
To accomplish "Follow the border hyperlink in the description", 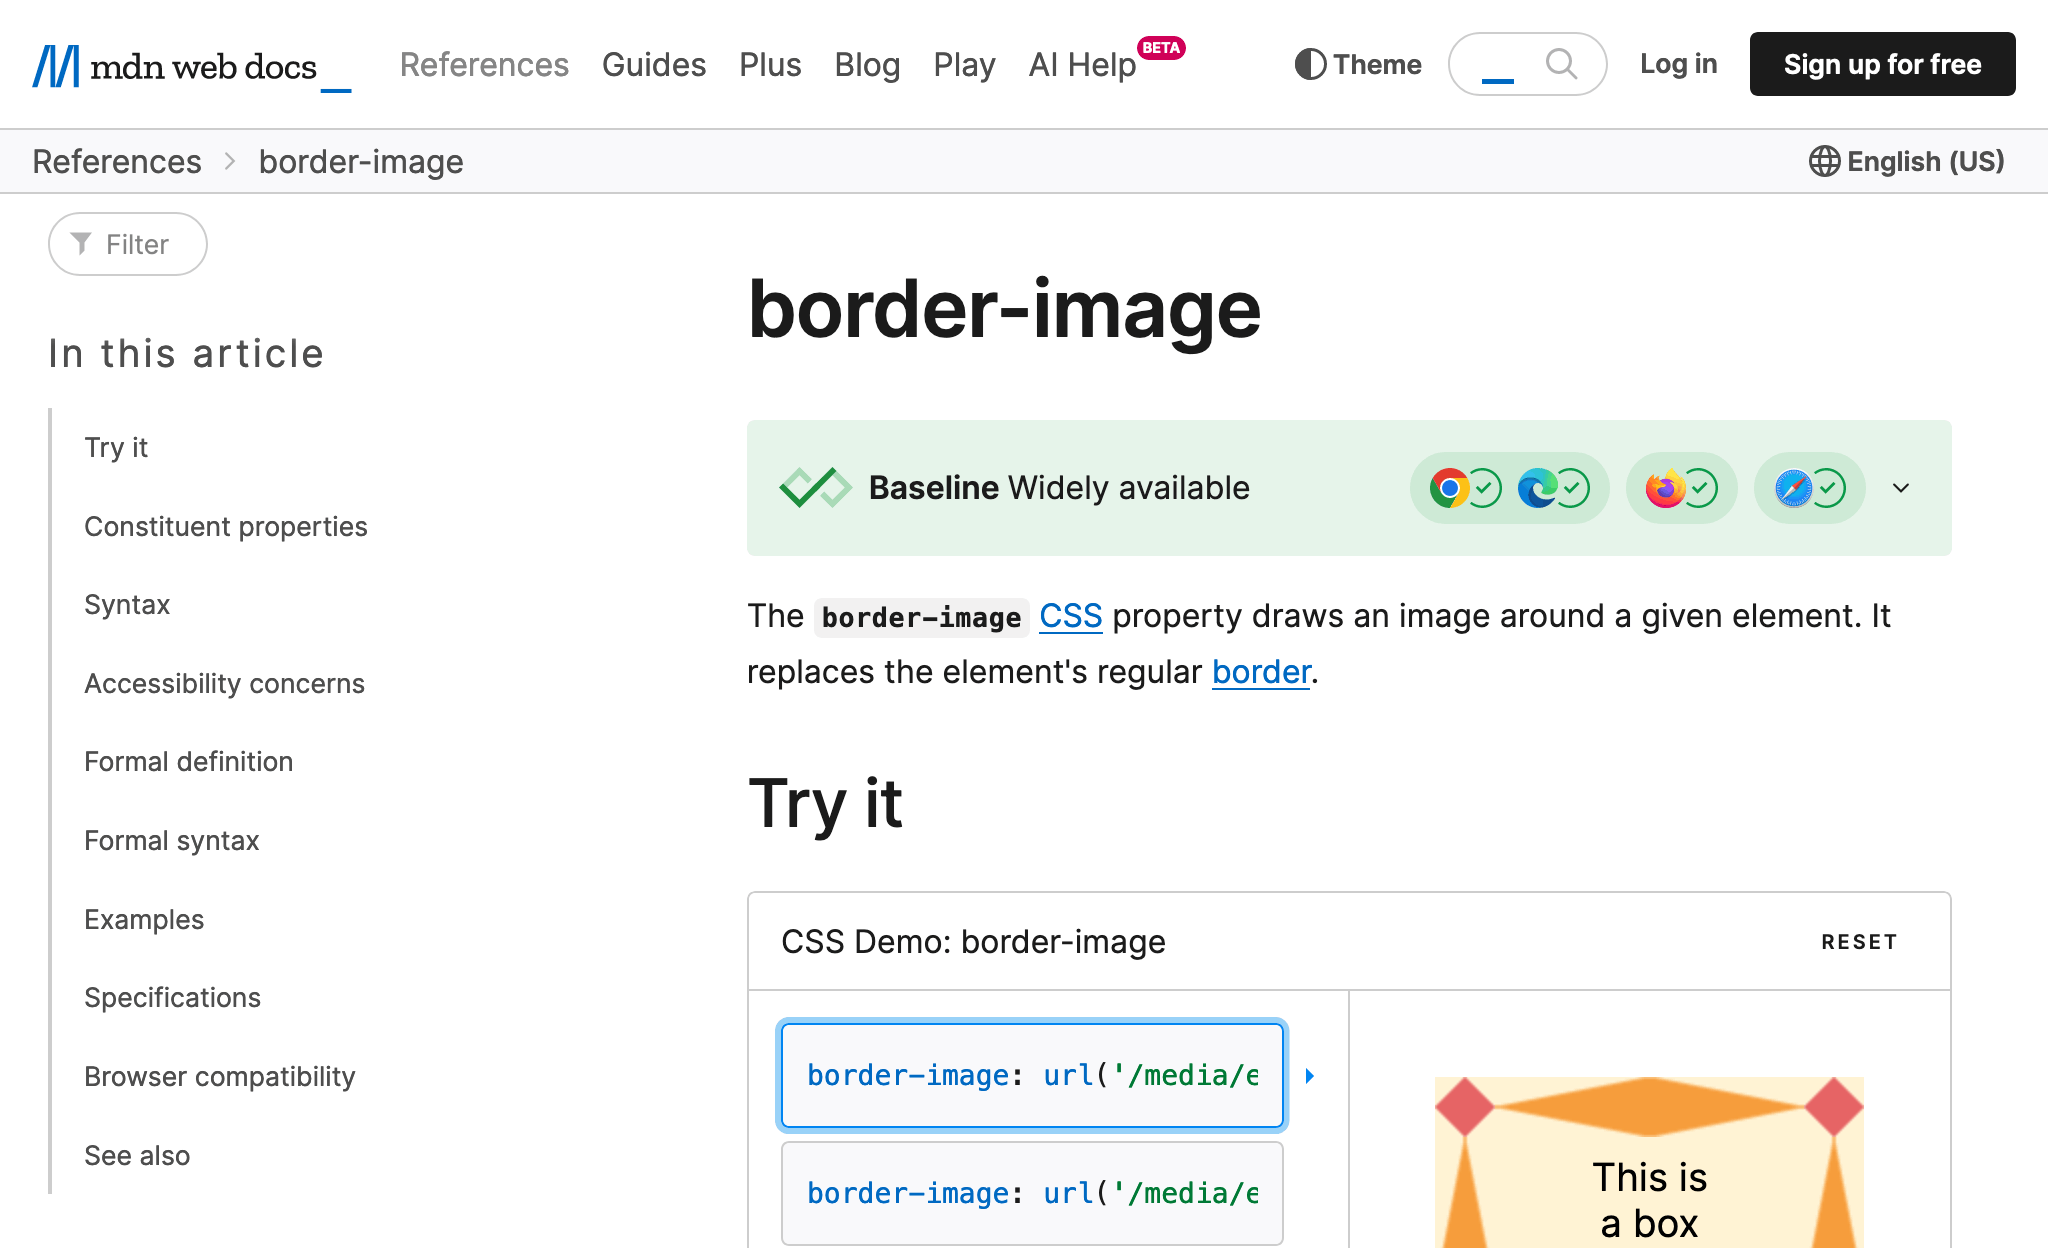I will (1260, 671).
